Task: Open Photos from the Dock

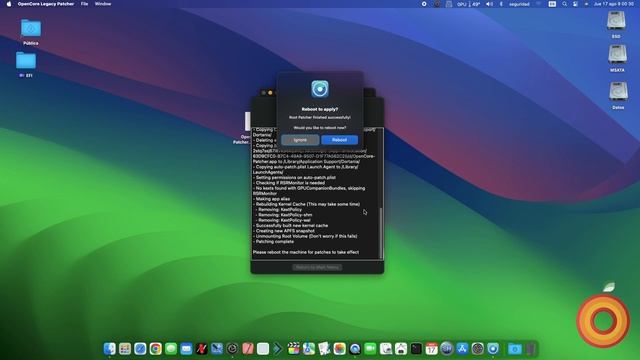Action: point(340,349)
